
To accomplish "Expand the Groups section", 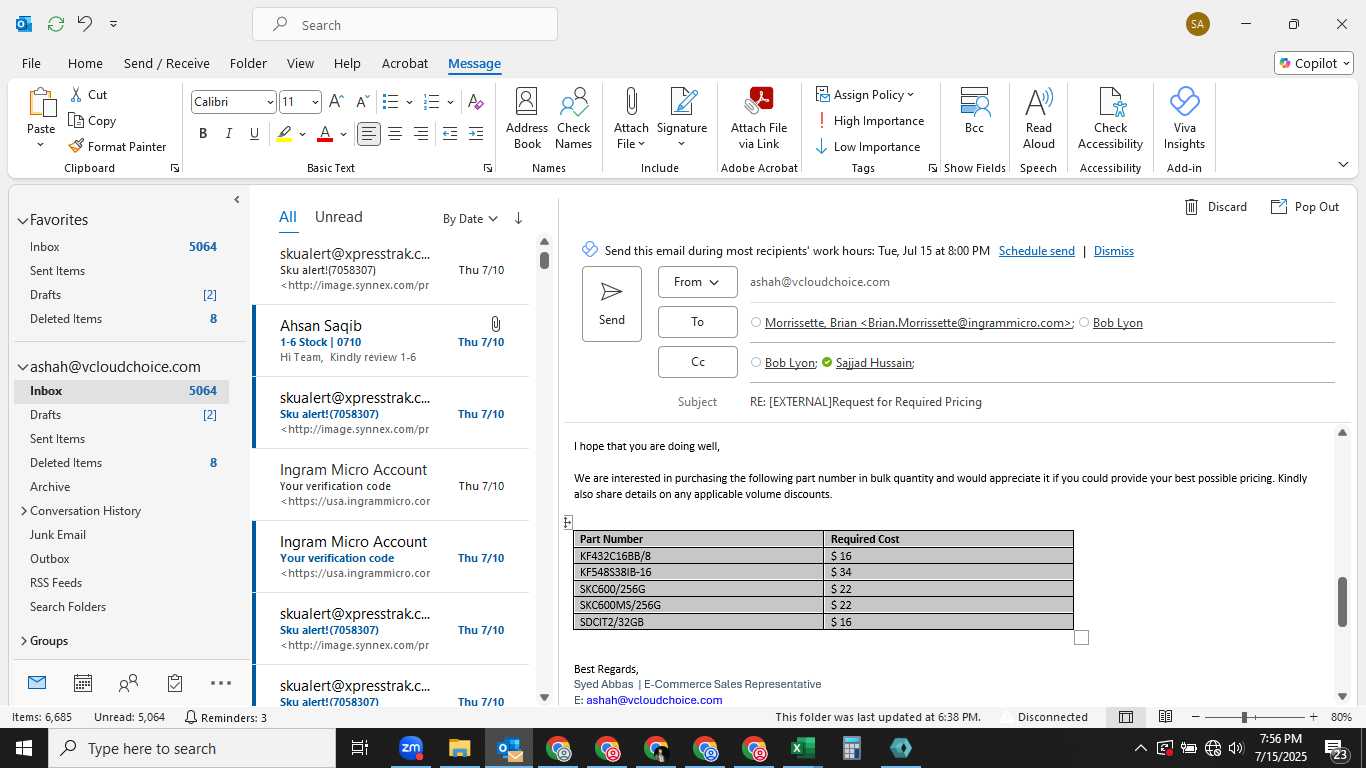I will tap(22, 641).
